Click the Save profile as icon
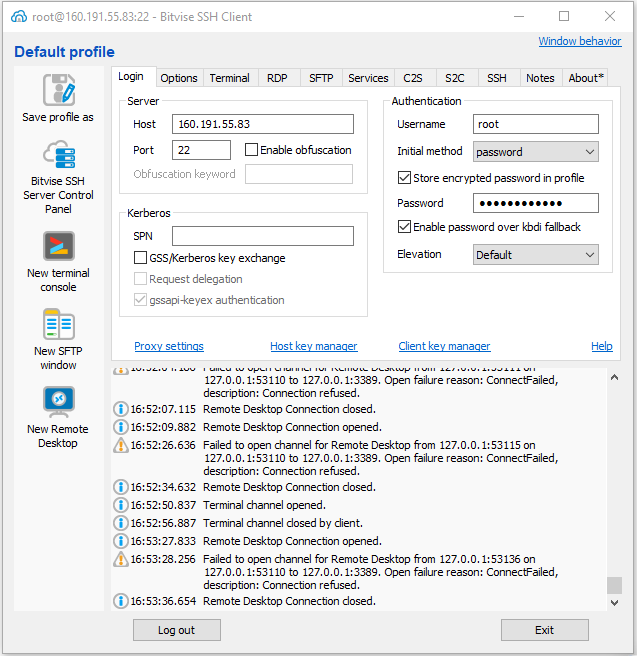Image resolution: width=637 pixels, height=656 pixels. point(59,90)
